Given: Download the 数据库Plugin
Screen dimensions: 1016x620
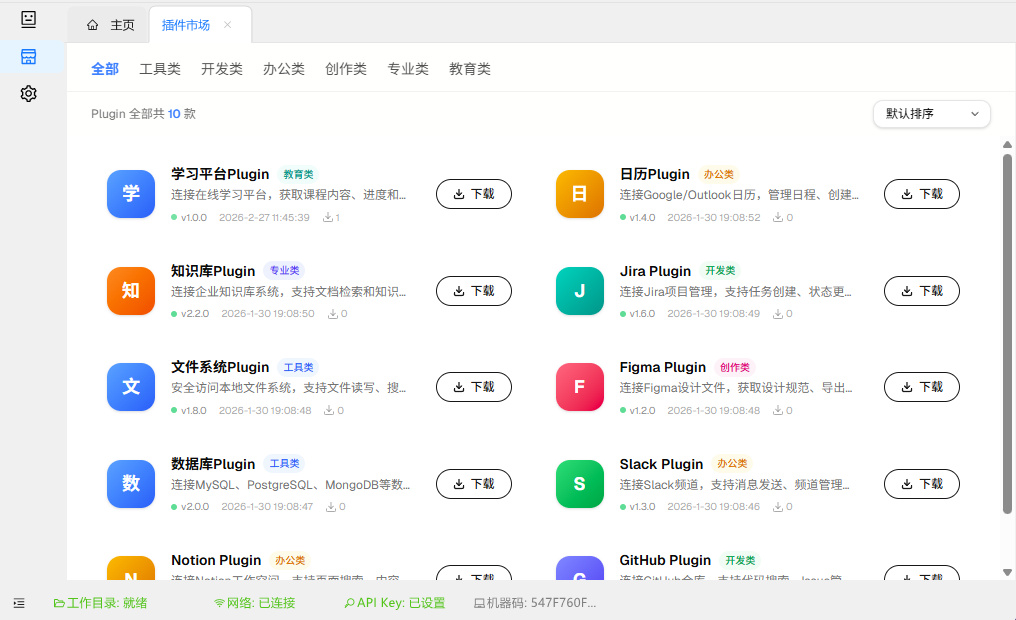Looking at the screenshot, I should tap(474, 484).
